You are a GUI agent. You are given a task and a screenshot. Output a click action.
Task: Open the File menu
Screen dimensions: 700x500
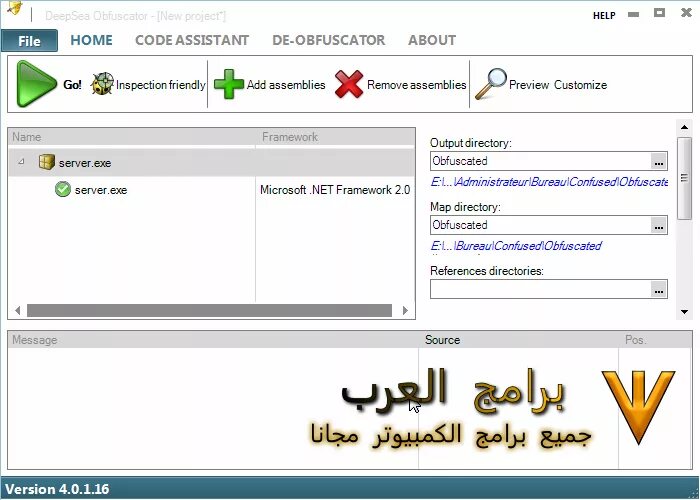click(x=29, y=41)
